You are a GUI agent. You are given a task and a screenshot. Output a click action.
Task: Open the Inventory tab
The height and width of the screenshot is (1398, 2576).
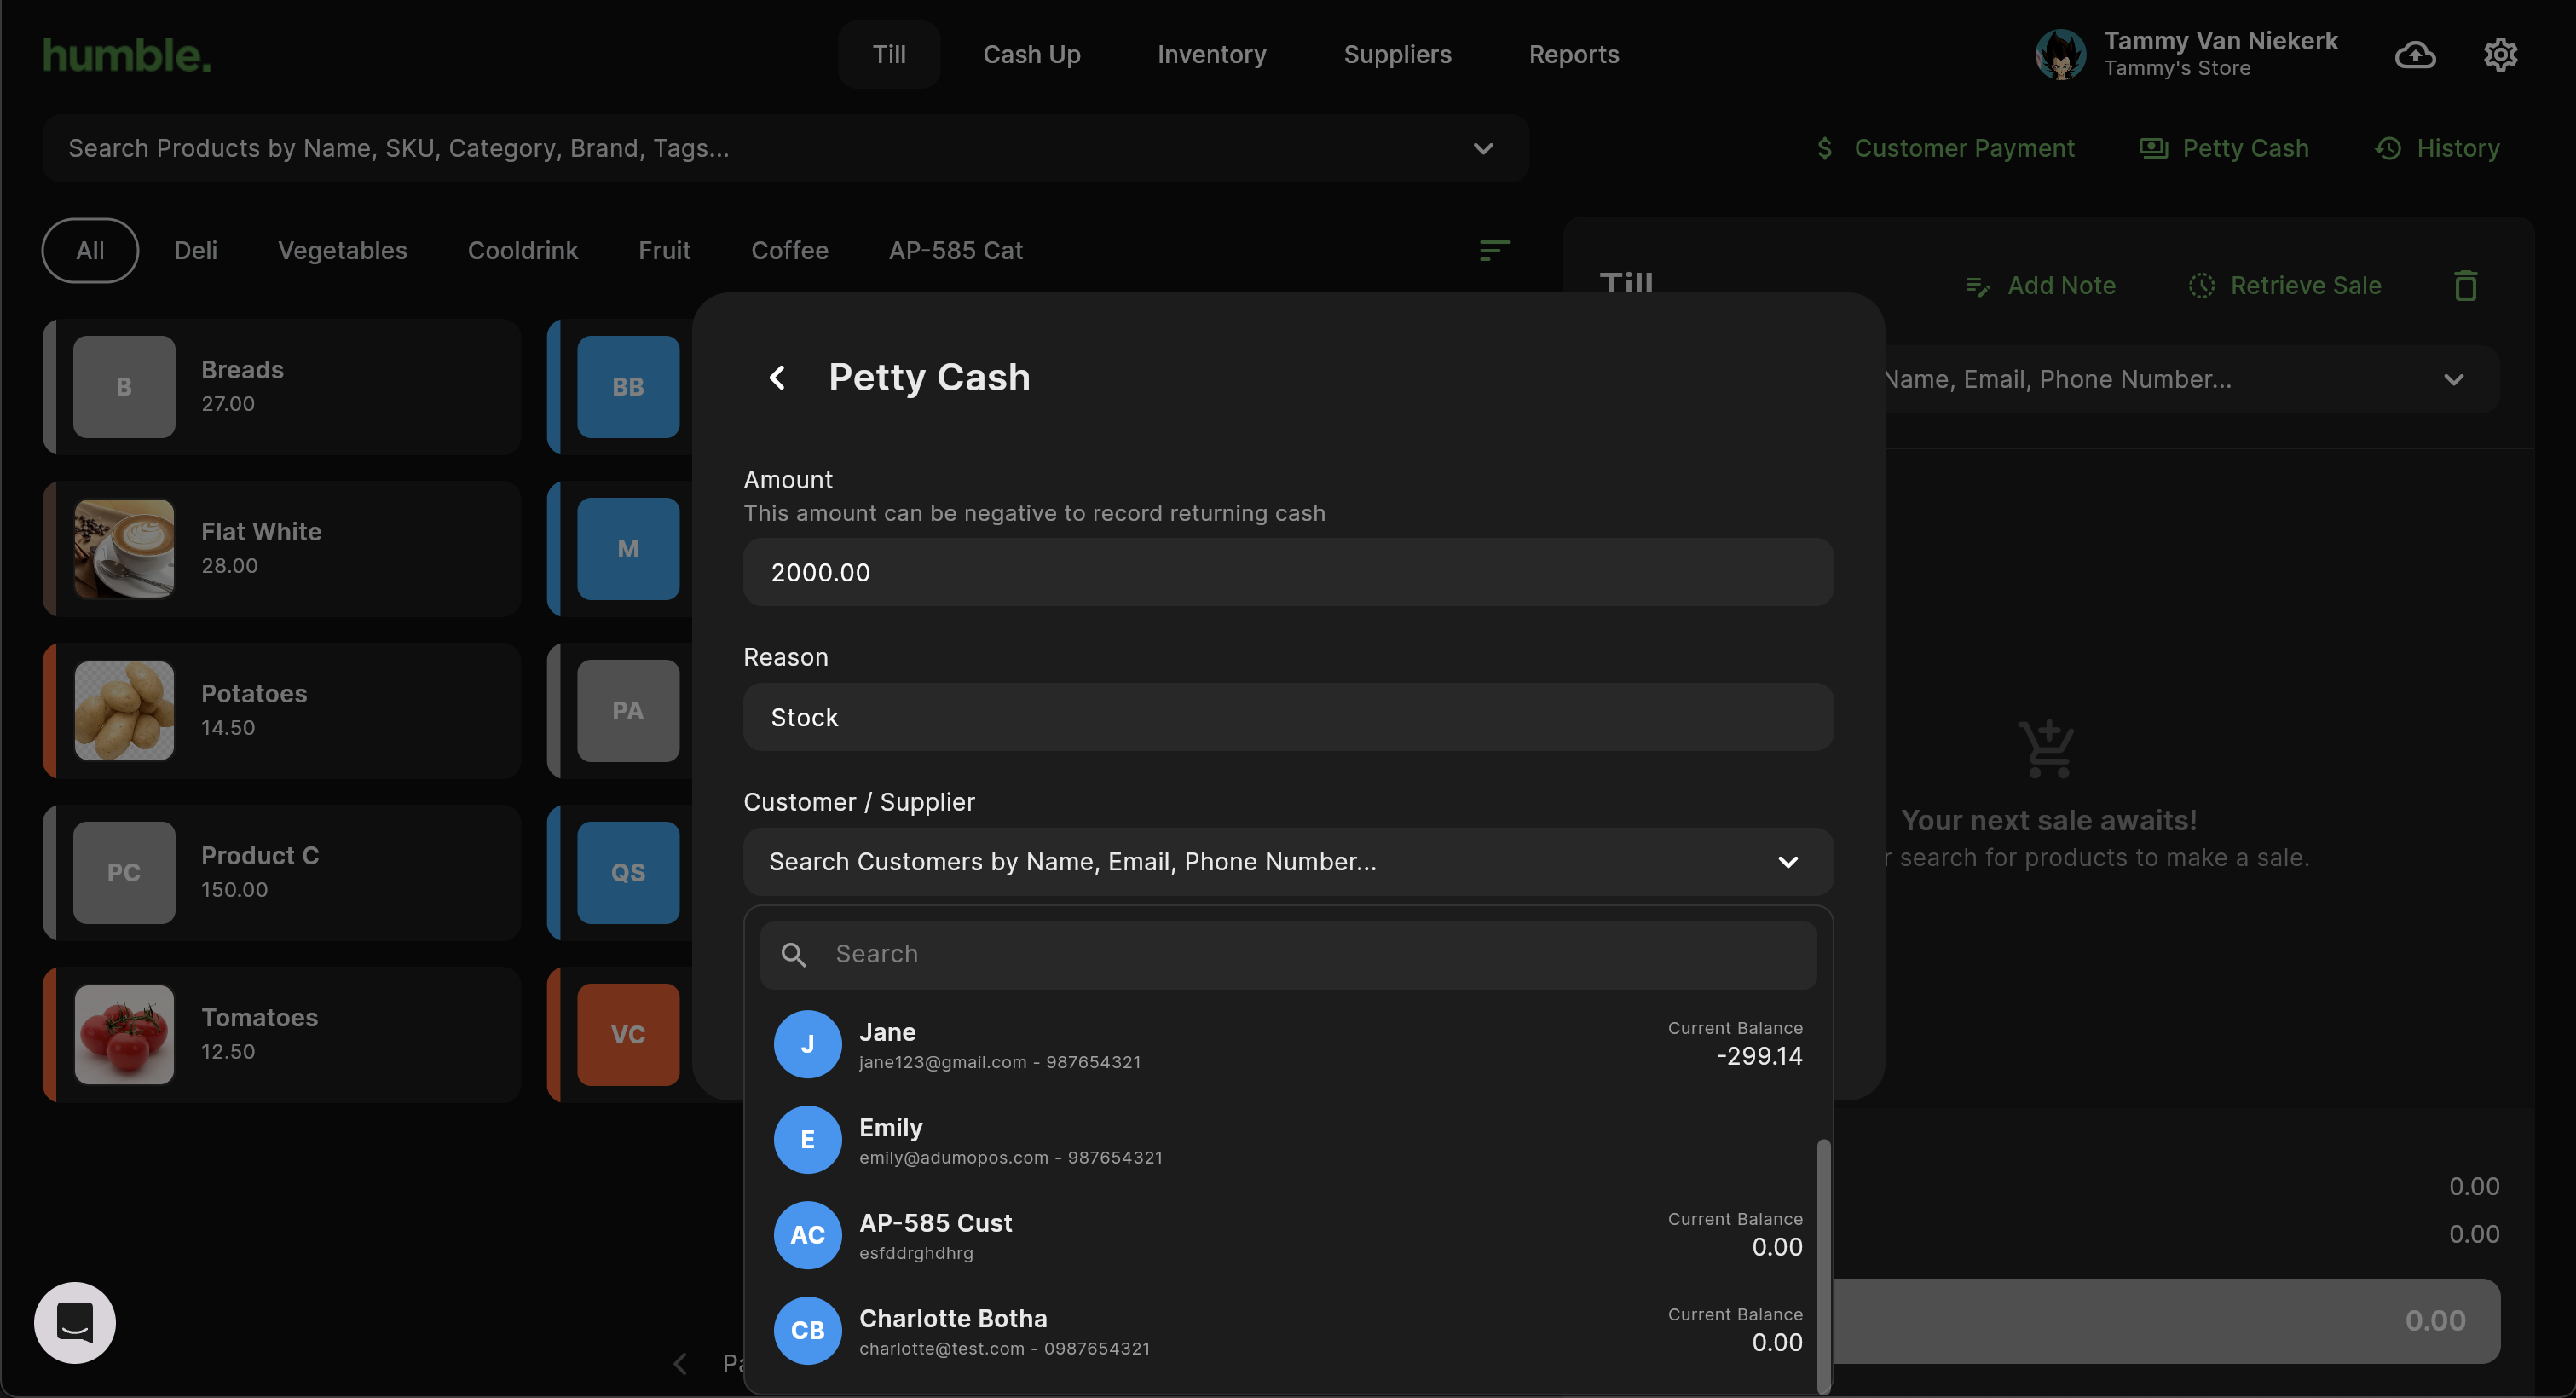(1211, 55)
